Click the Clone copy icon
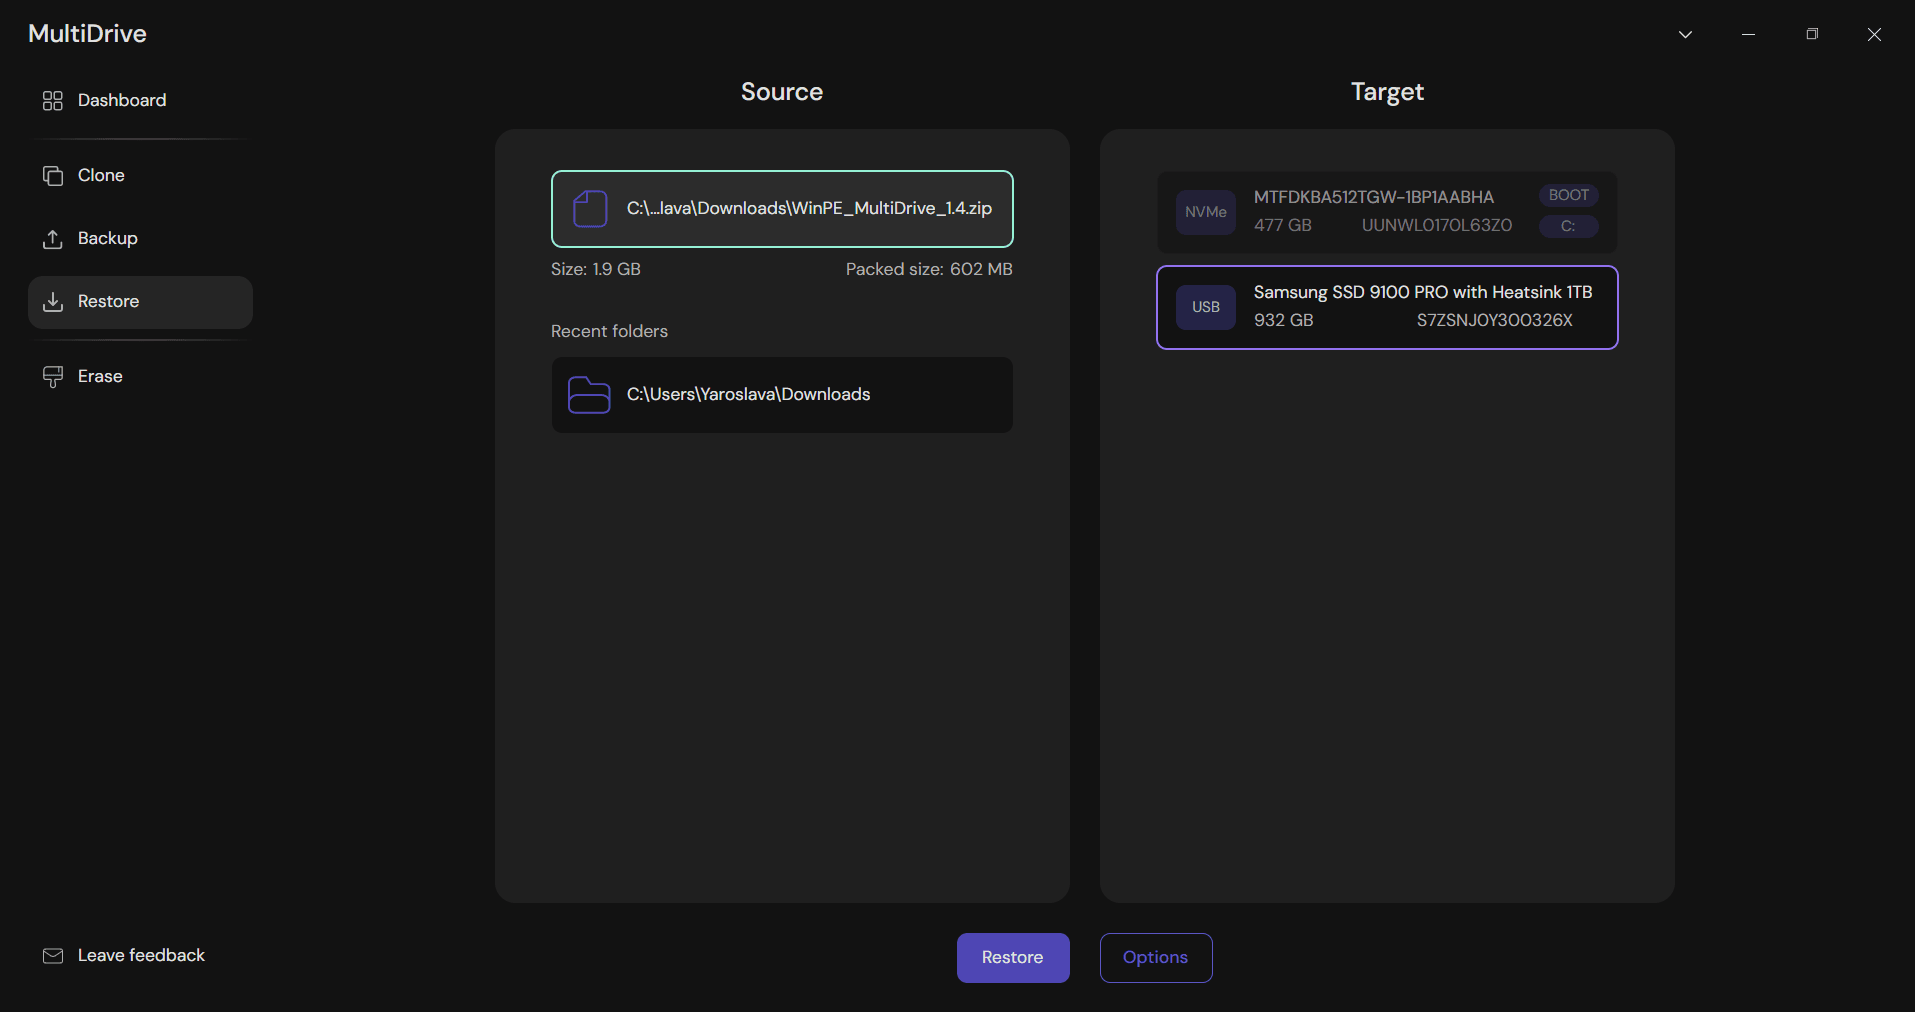Image resolution: width=1915 pixels, height=1012 pixels. click(53, 176)
